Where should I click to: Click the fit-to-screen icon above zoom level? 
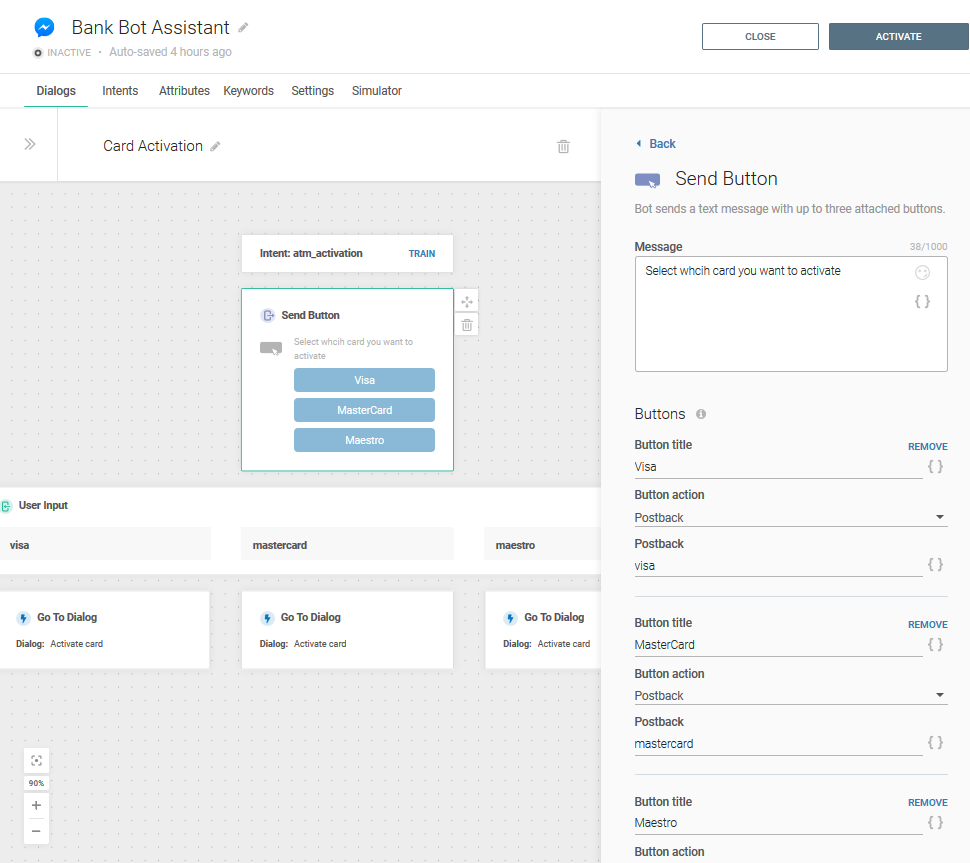[x=36, y=761]
